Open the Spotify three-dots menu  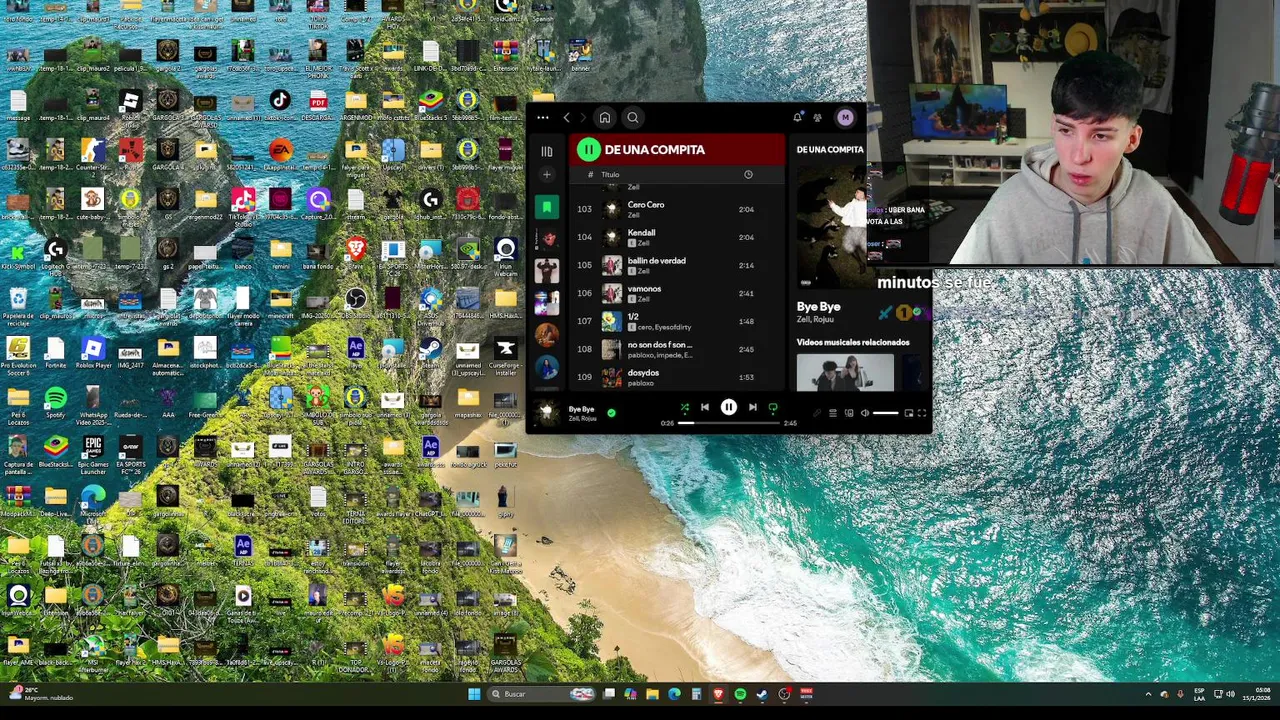[x=543, y=118]
